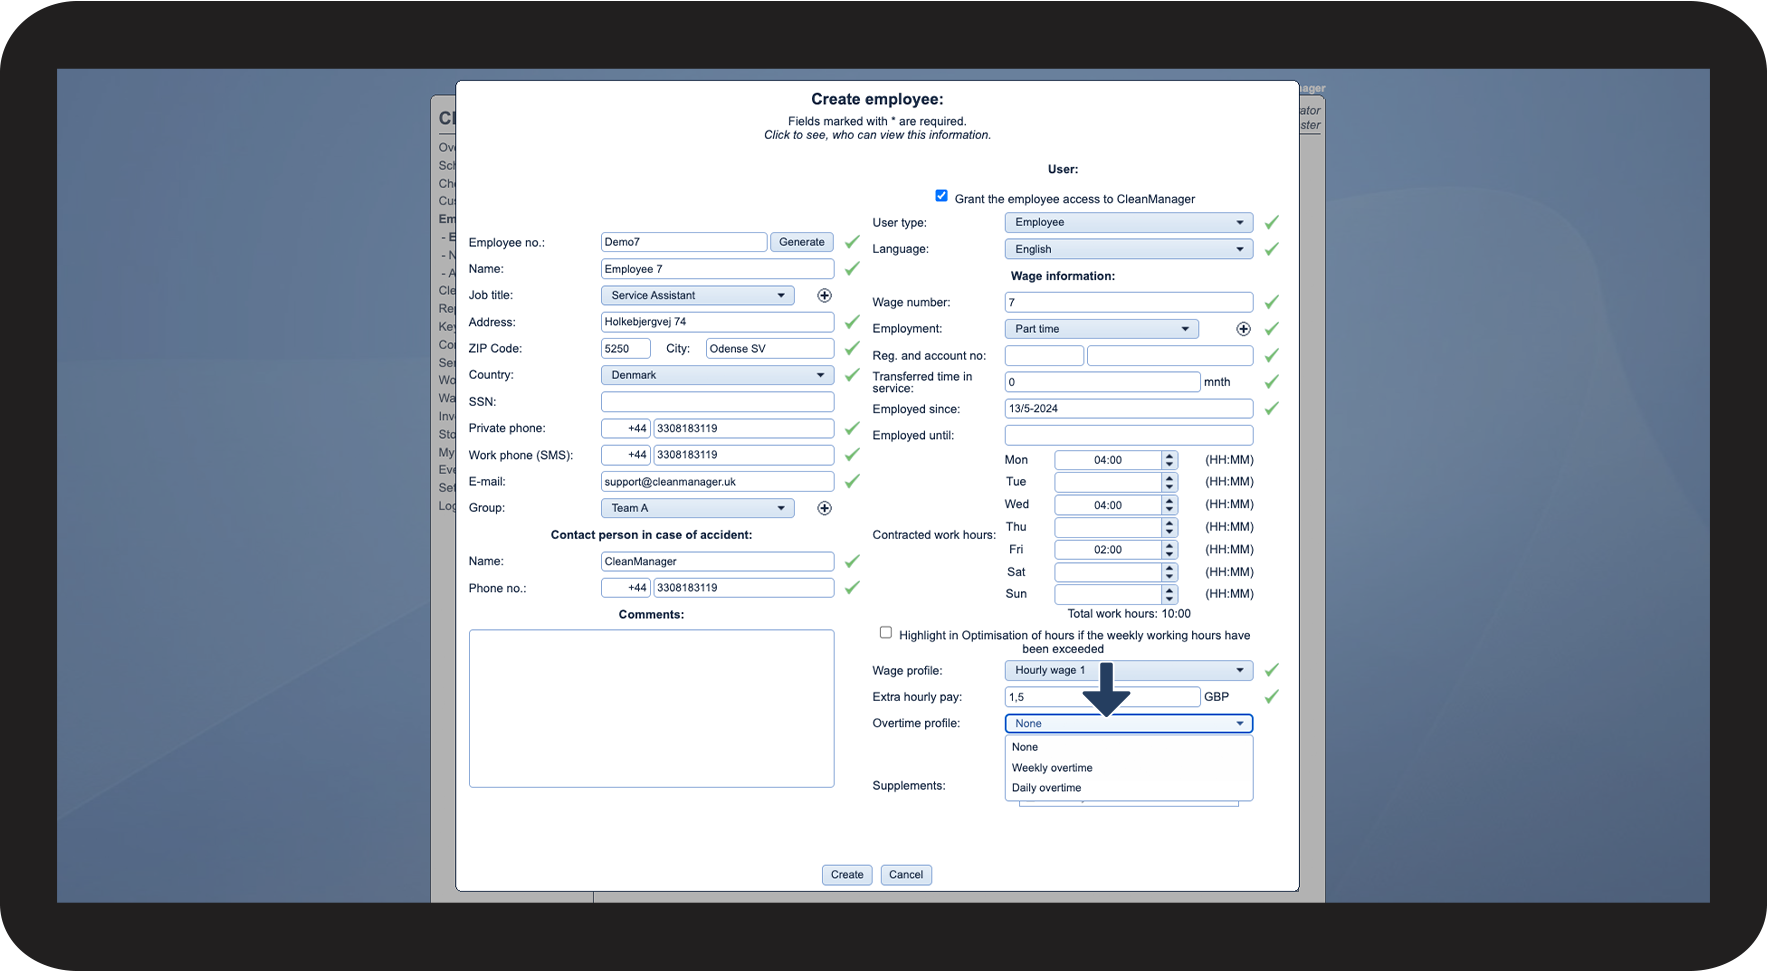Click the Private phone country code field

626,428
